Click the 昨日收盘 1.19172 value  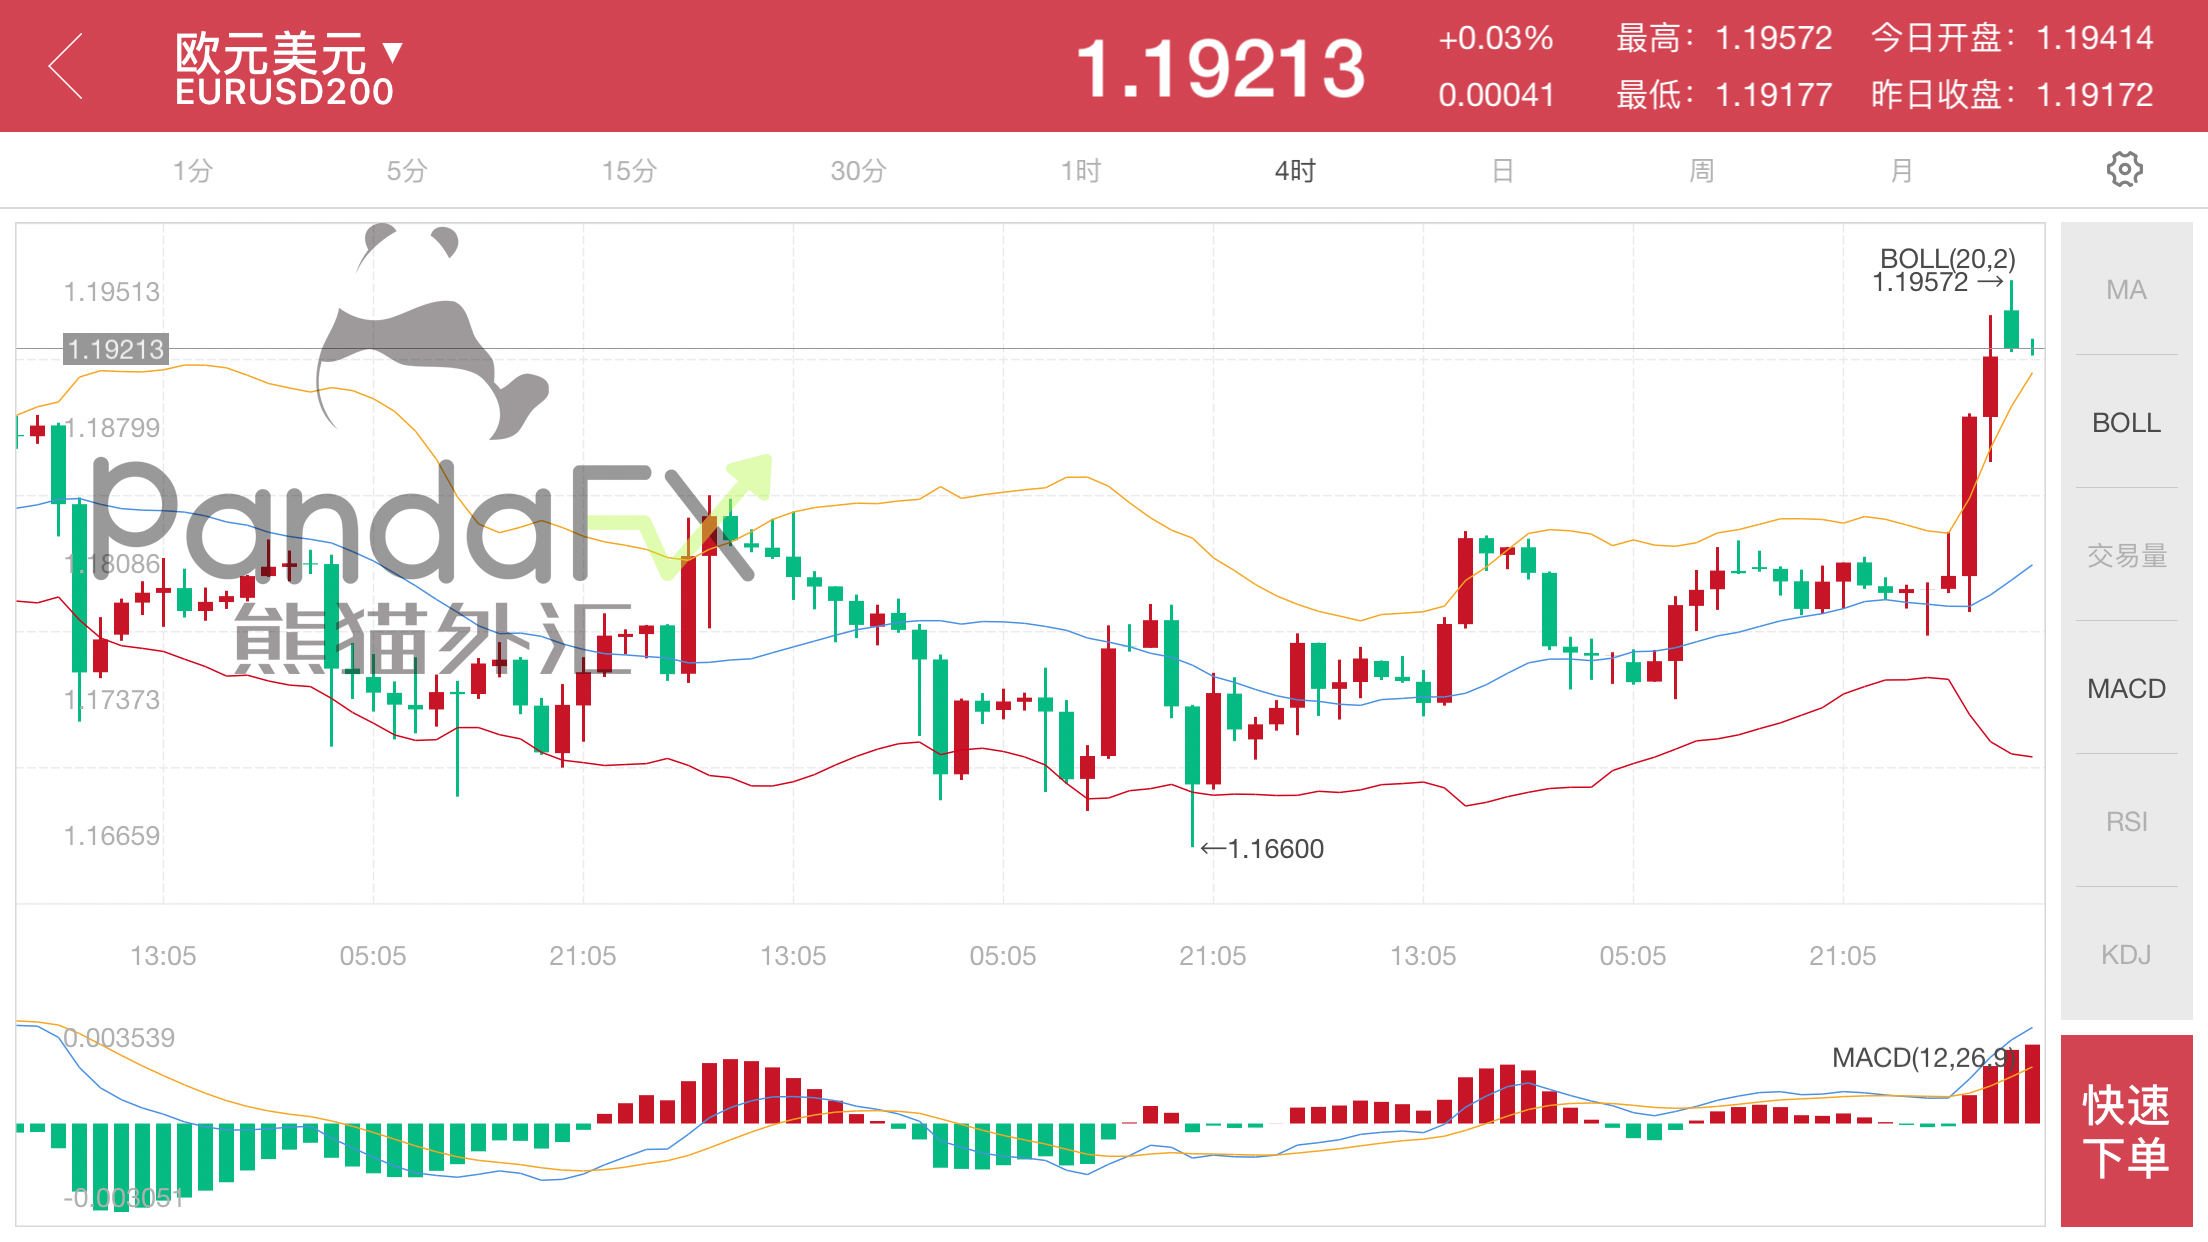(x=2095, y=95)
